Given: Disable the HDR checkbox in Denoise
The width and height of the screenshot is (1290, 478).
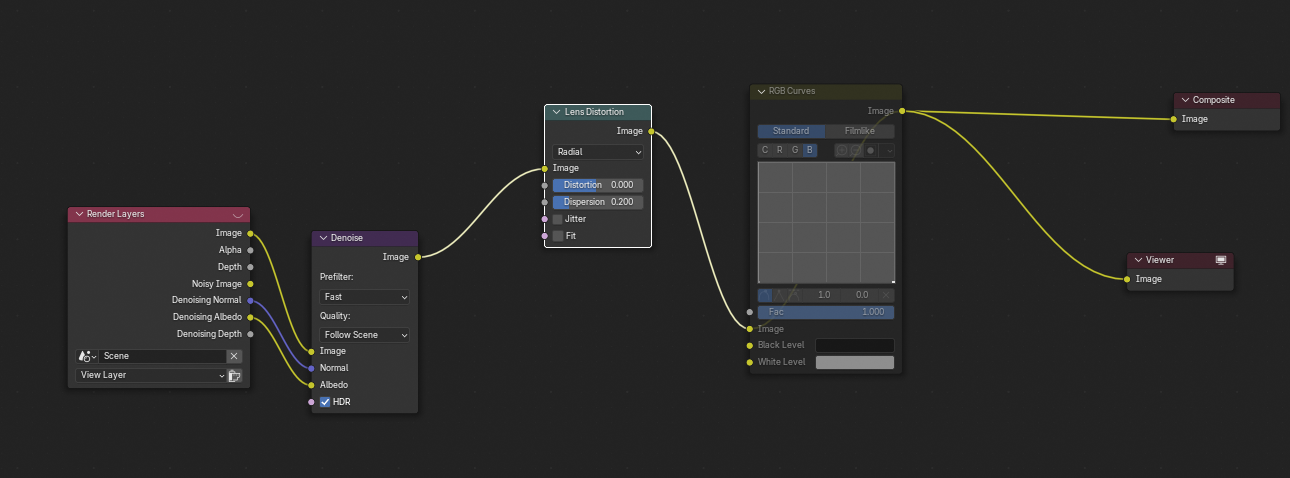Looking at the screenshot, I should pyautogui.click(x=325, y=402).
